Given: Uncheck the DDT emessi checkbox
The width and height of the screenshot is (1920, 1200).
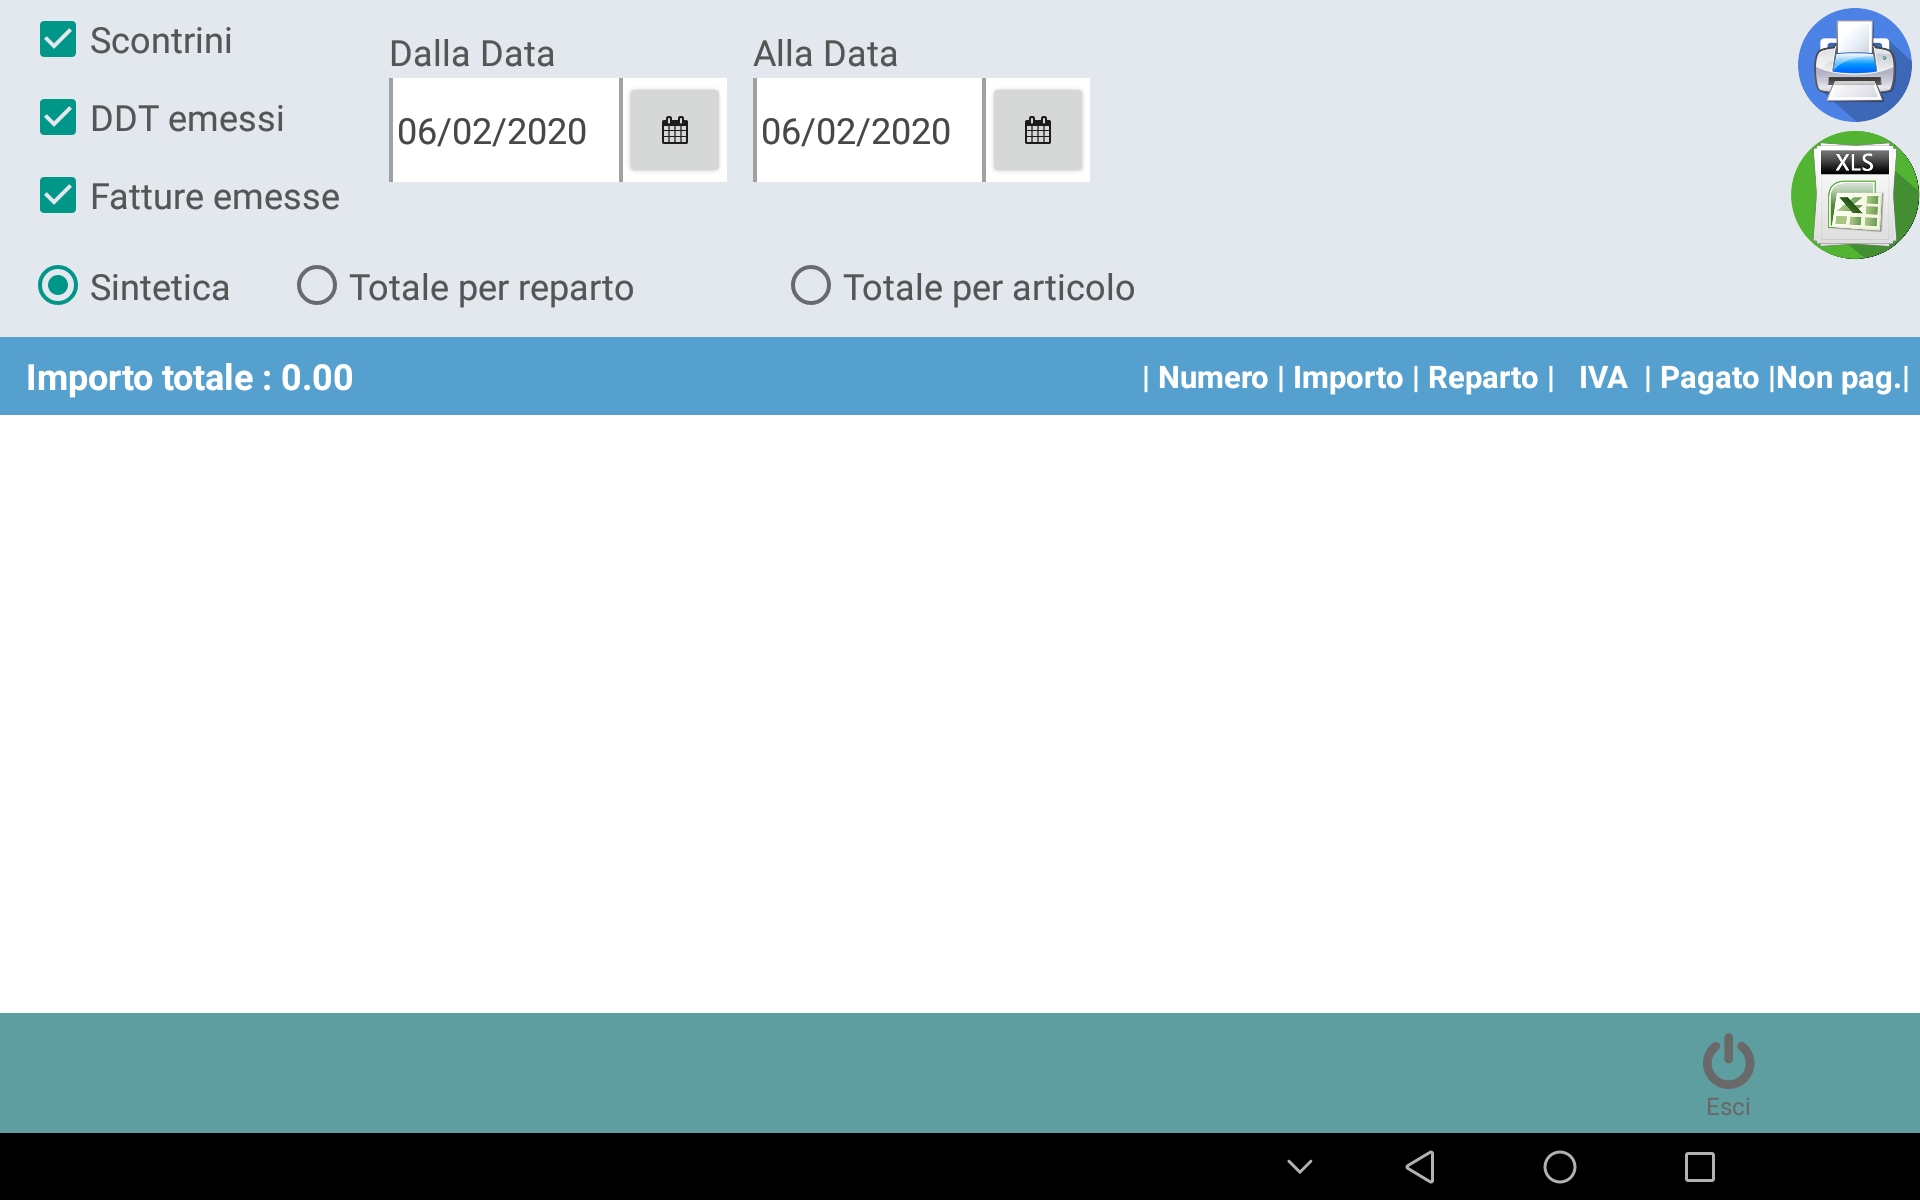Looking at the screenshot, I should (x=58, y=118).
